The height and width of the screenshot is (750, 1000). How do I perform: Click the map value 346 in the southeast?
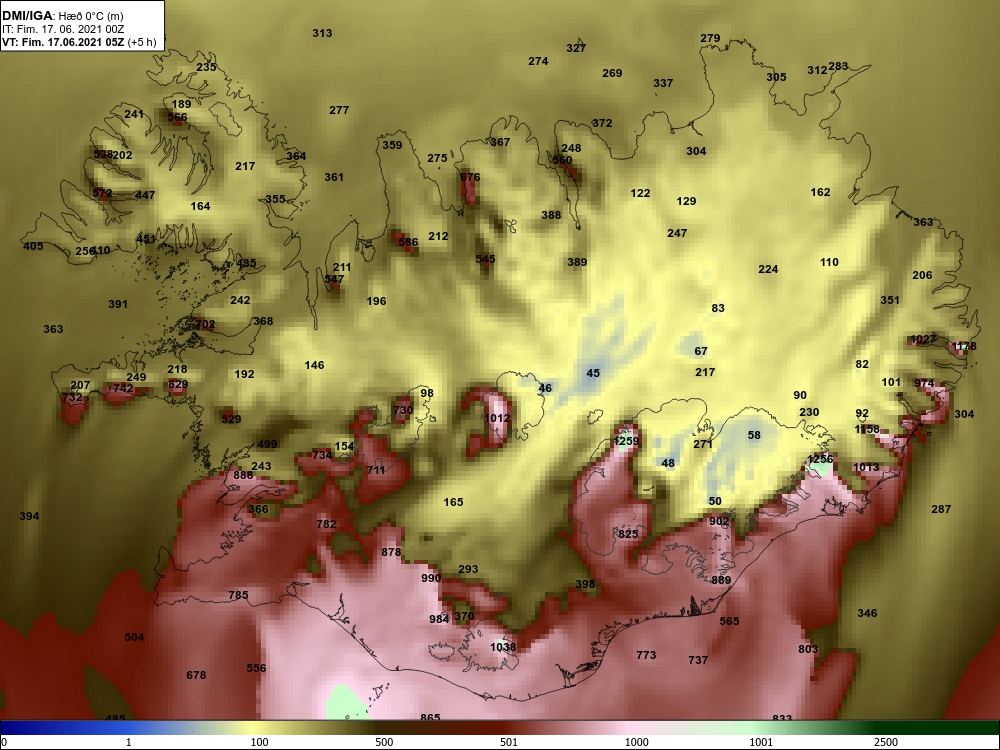click(867, 613)
